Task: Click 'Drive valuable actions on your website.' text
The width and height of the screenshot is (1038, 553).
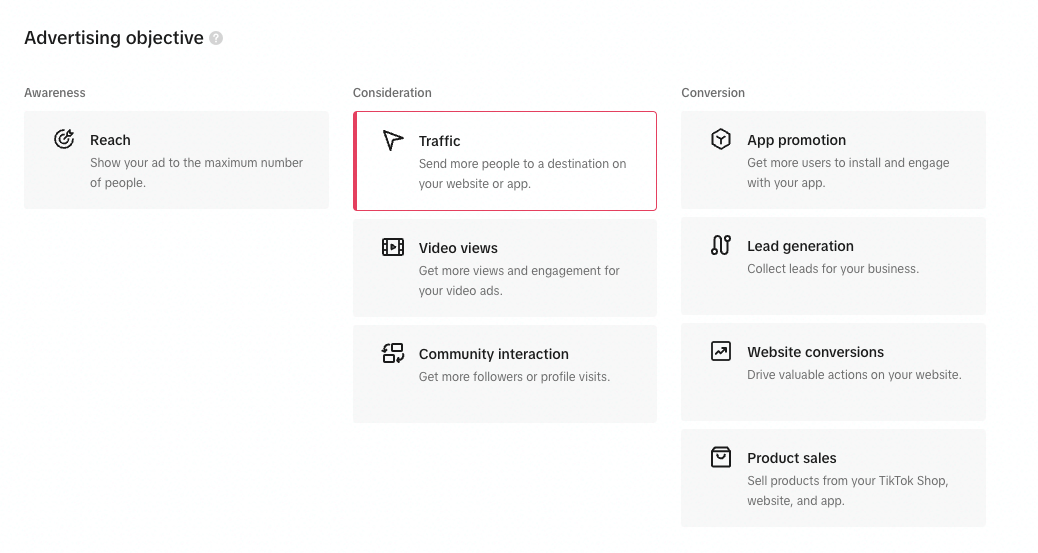Action: [x=854, y=375]
